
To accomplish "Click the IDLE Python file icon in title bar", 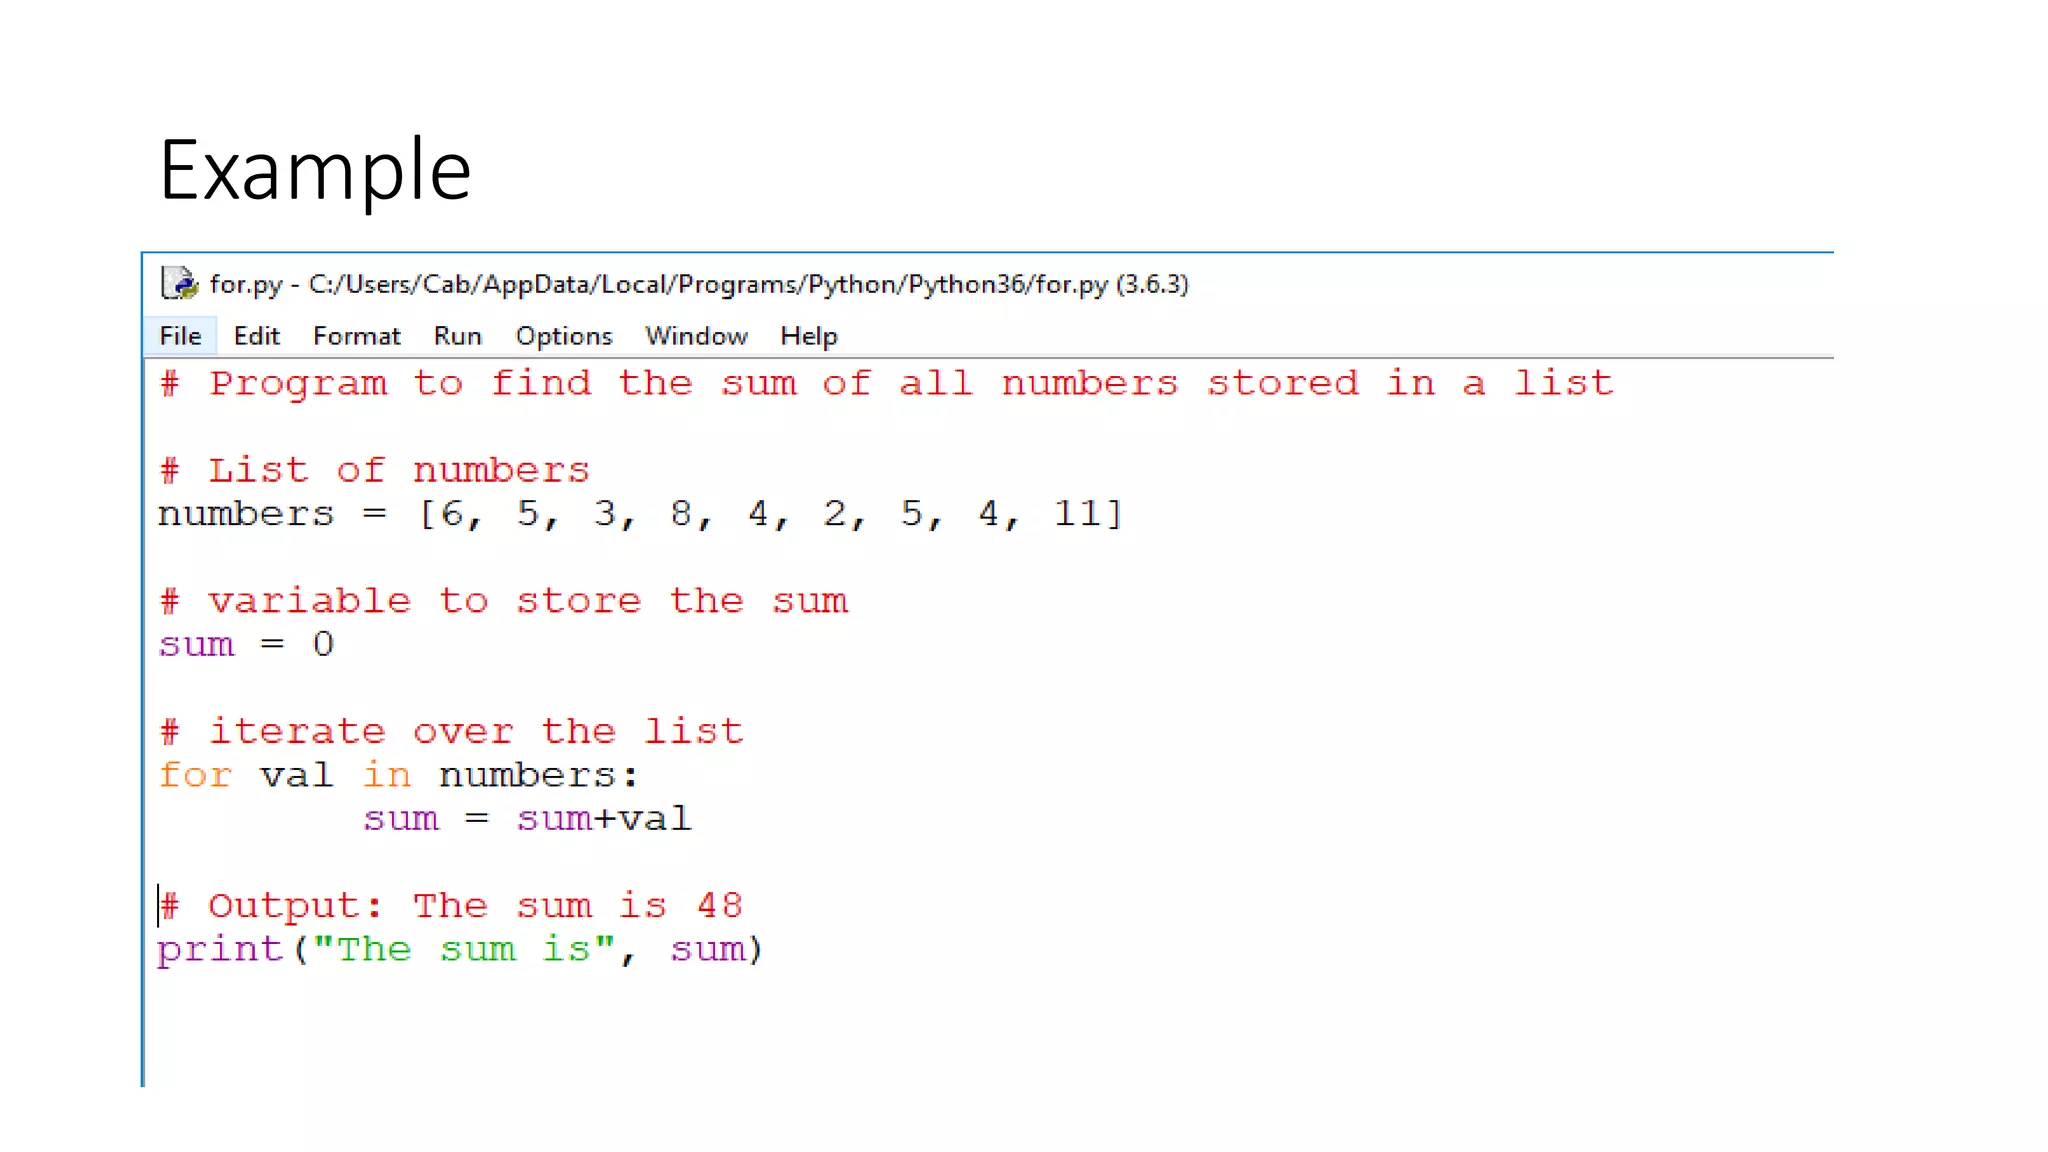I will [x=179, y=283].
